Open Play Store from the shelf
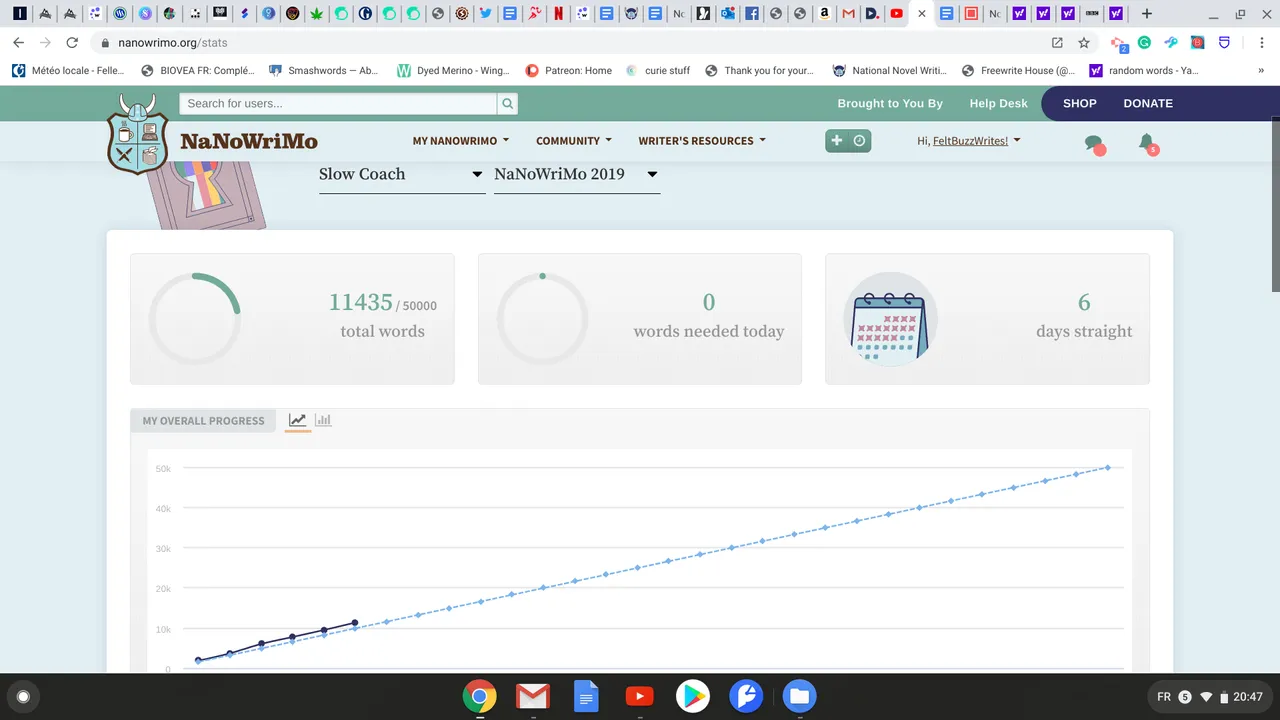Viewport: 1280px width, 720px height. click(693, 697)
